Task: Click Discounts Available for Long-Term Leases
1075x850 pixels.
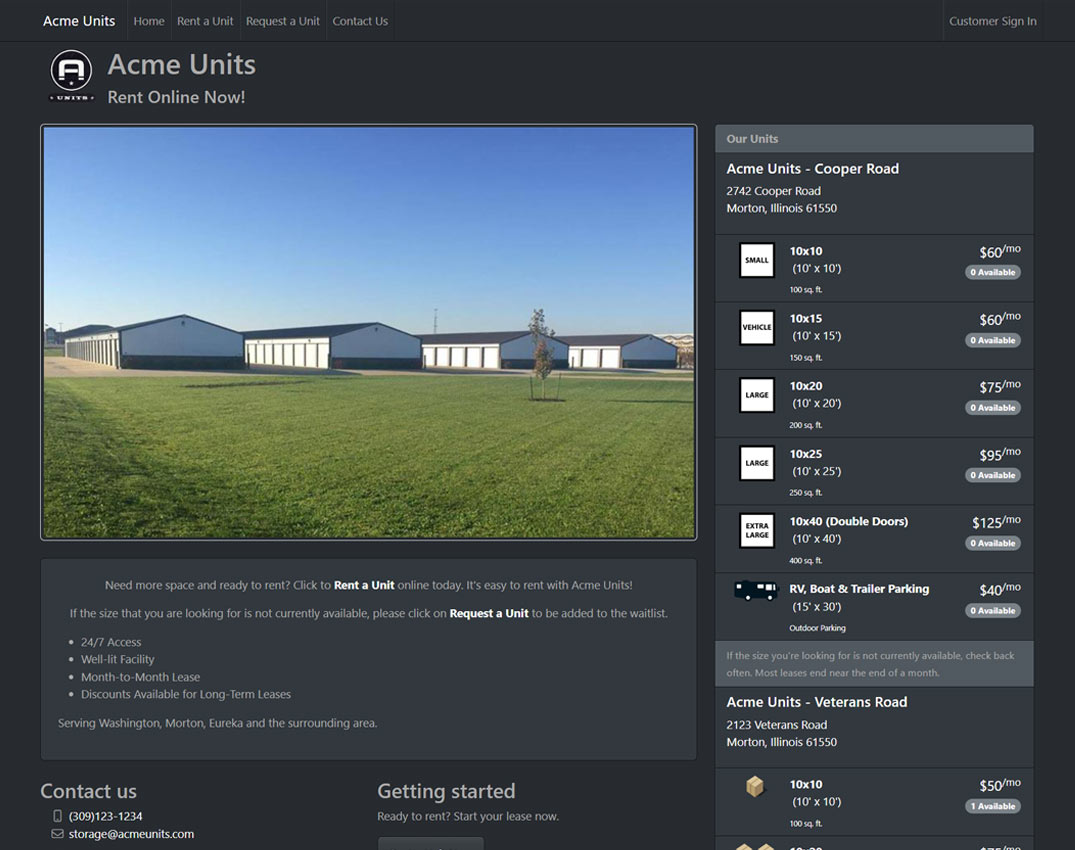Action: 186,694
